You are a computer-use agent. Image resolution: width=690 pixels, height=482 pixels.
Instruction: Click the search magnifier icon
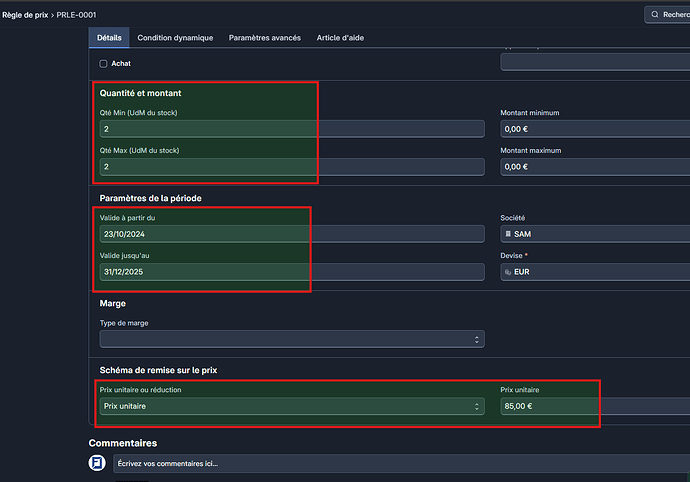coord(655,15)
